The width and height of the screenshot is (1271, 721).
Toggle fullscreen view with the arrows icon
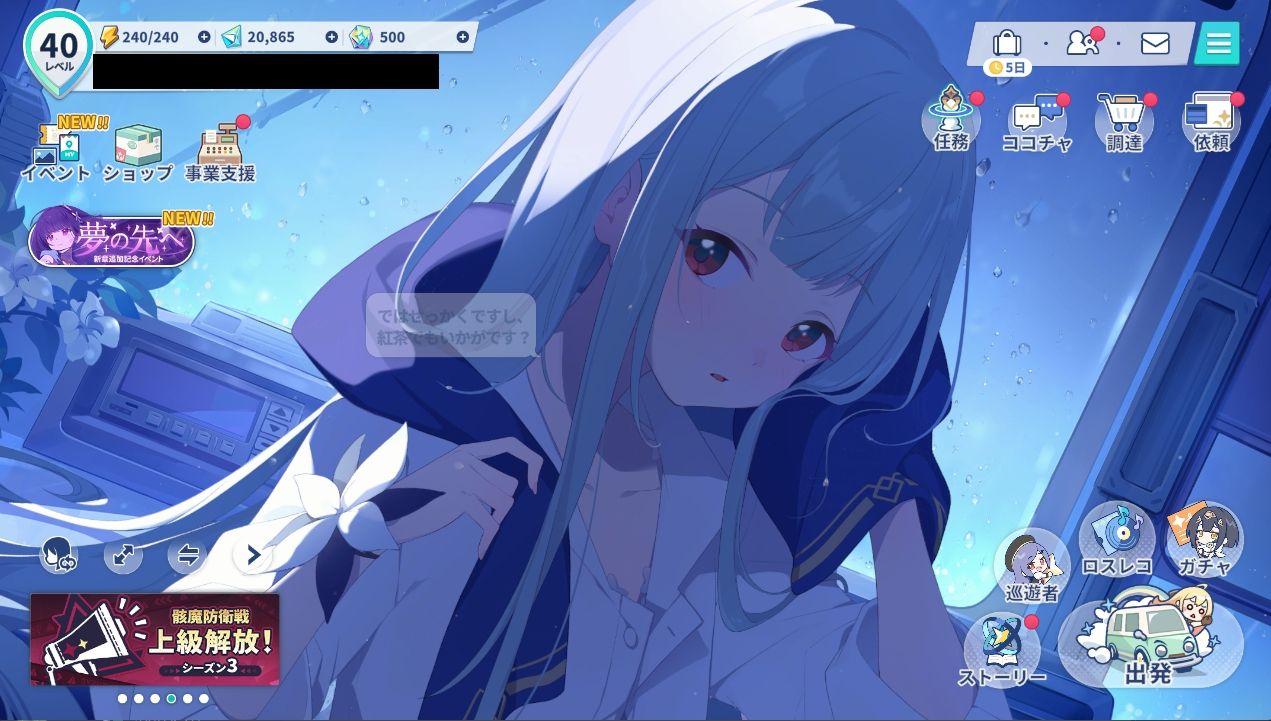tap(123, 555)
